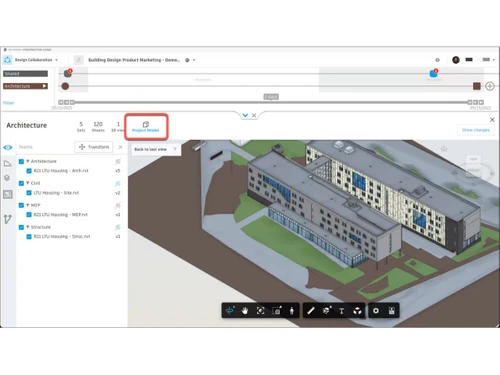The image size is (500, 375).
Task: Uncheck the Civil team checkbox
Action: [21, 183]
